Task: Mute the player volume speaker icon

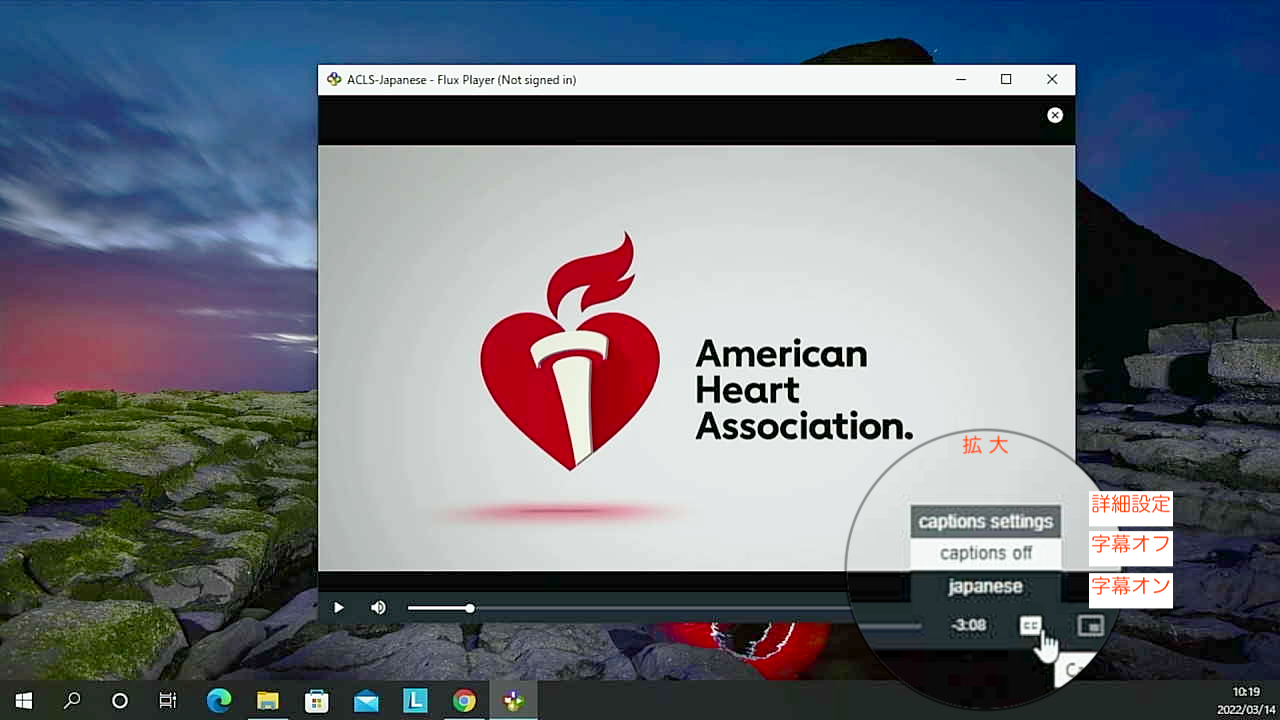Action: pos(378,607)
